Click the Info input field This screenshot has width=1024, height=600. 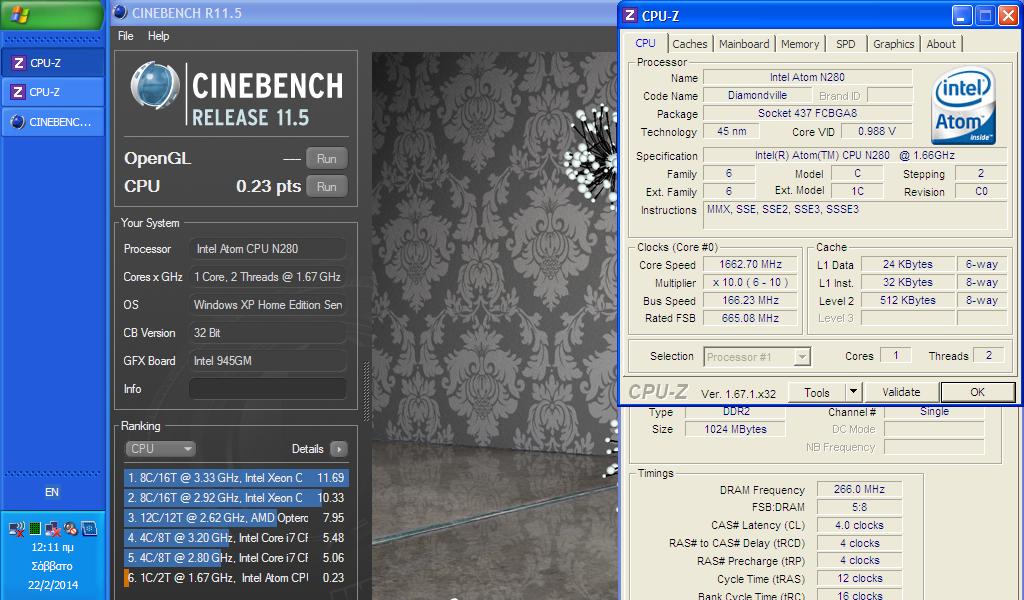point(267,388)
